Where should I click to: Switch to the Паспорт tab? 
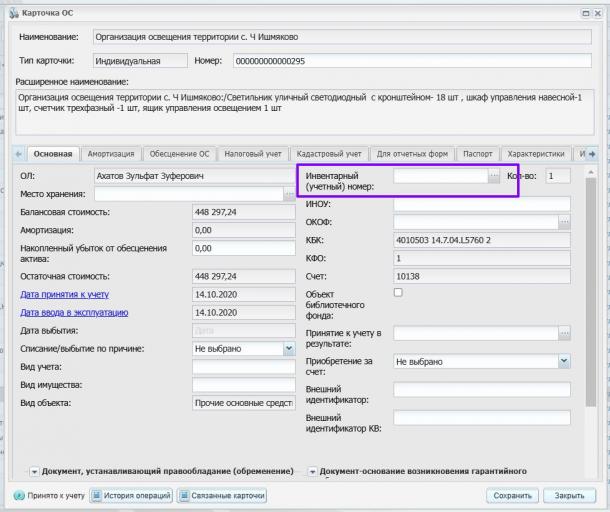point(478,154)
